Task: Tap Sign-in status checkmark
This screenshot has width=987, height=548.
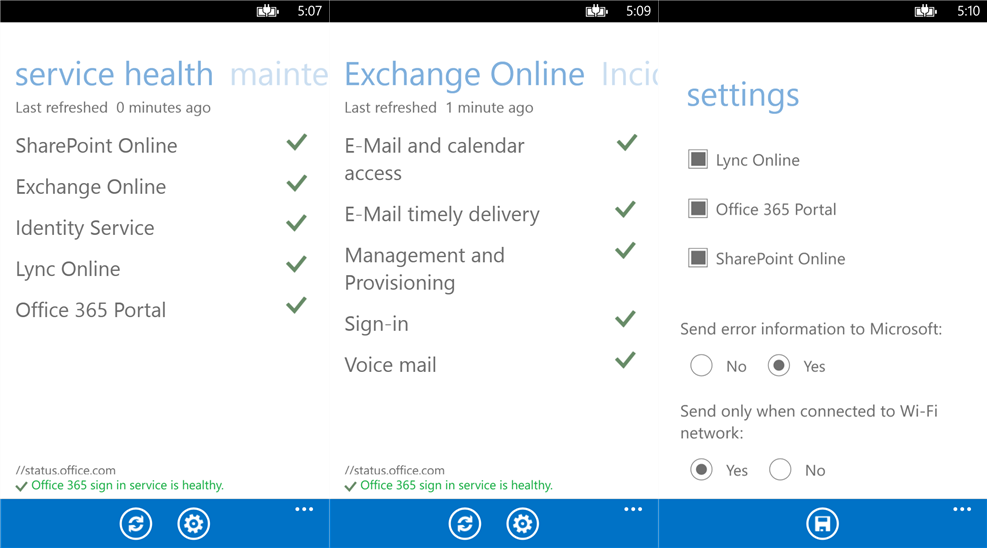Action: point(625,319)
